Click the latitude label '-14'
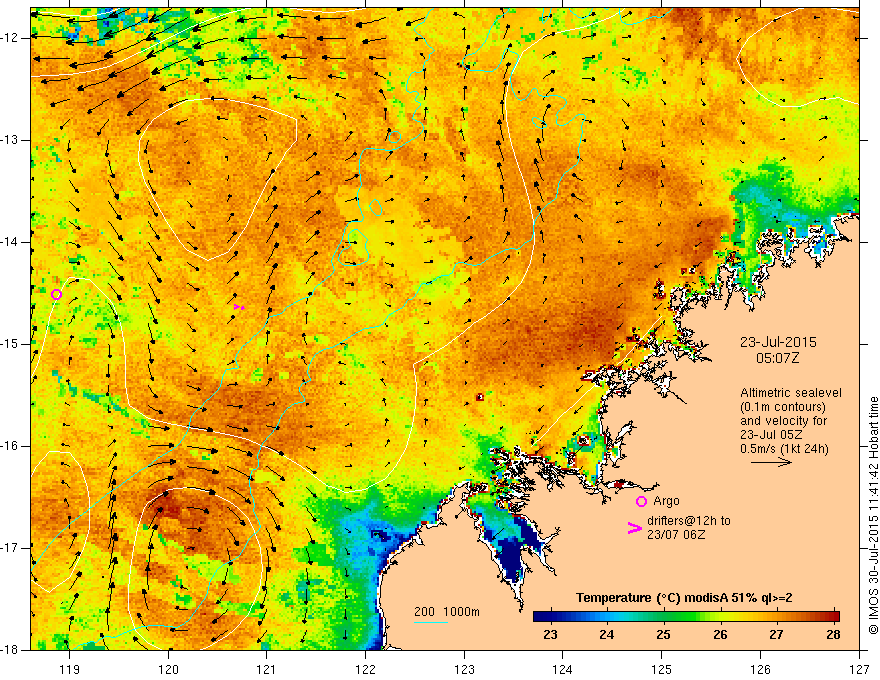This screenshot has width=880, height=680. 11,242
